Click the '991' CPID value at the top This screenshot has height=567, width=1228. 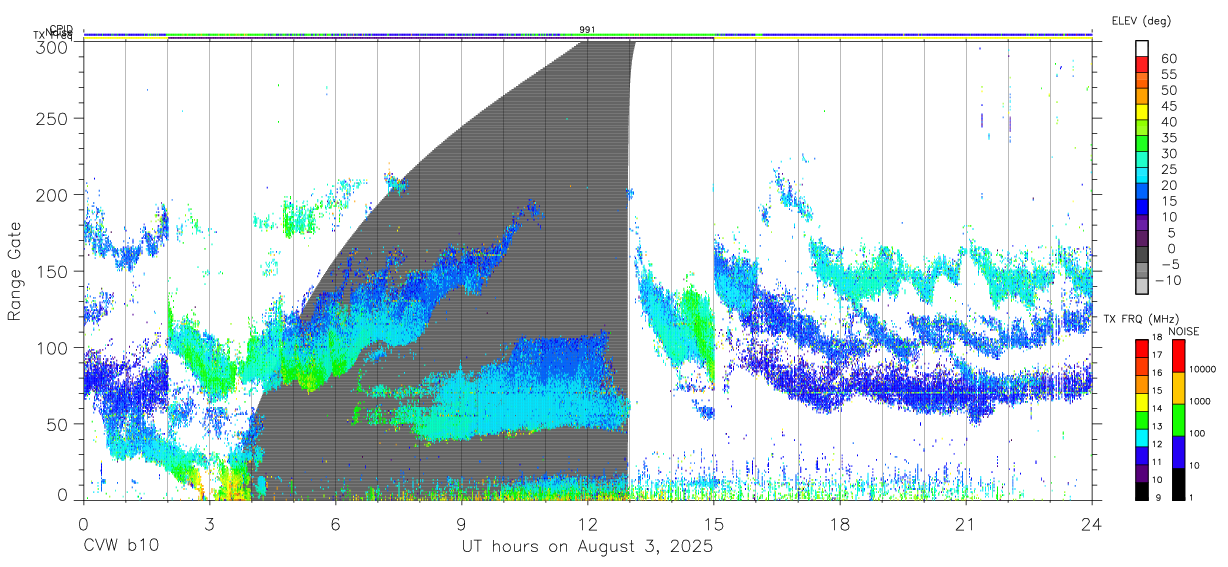588,30
